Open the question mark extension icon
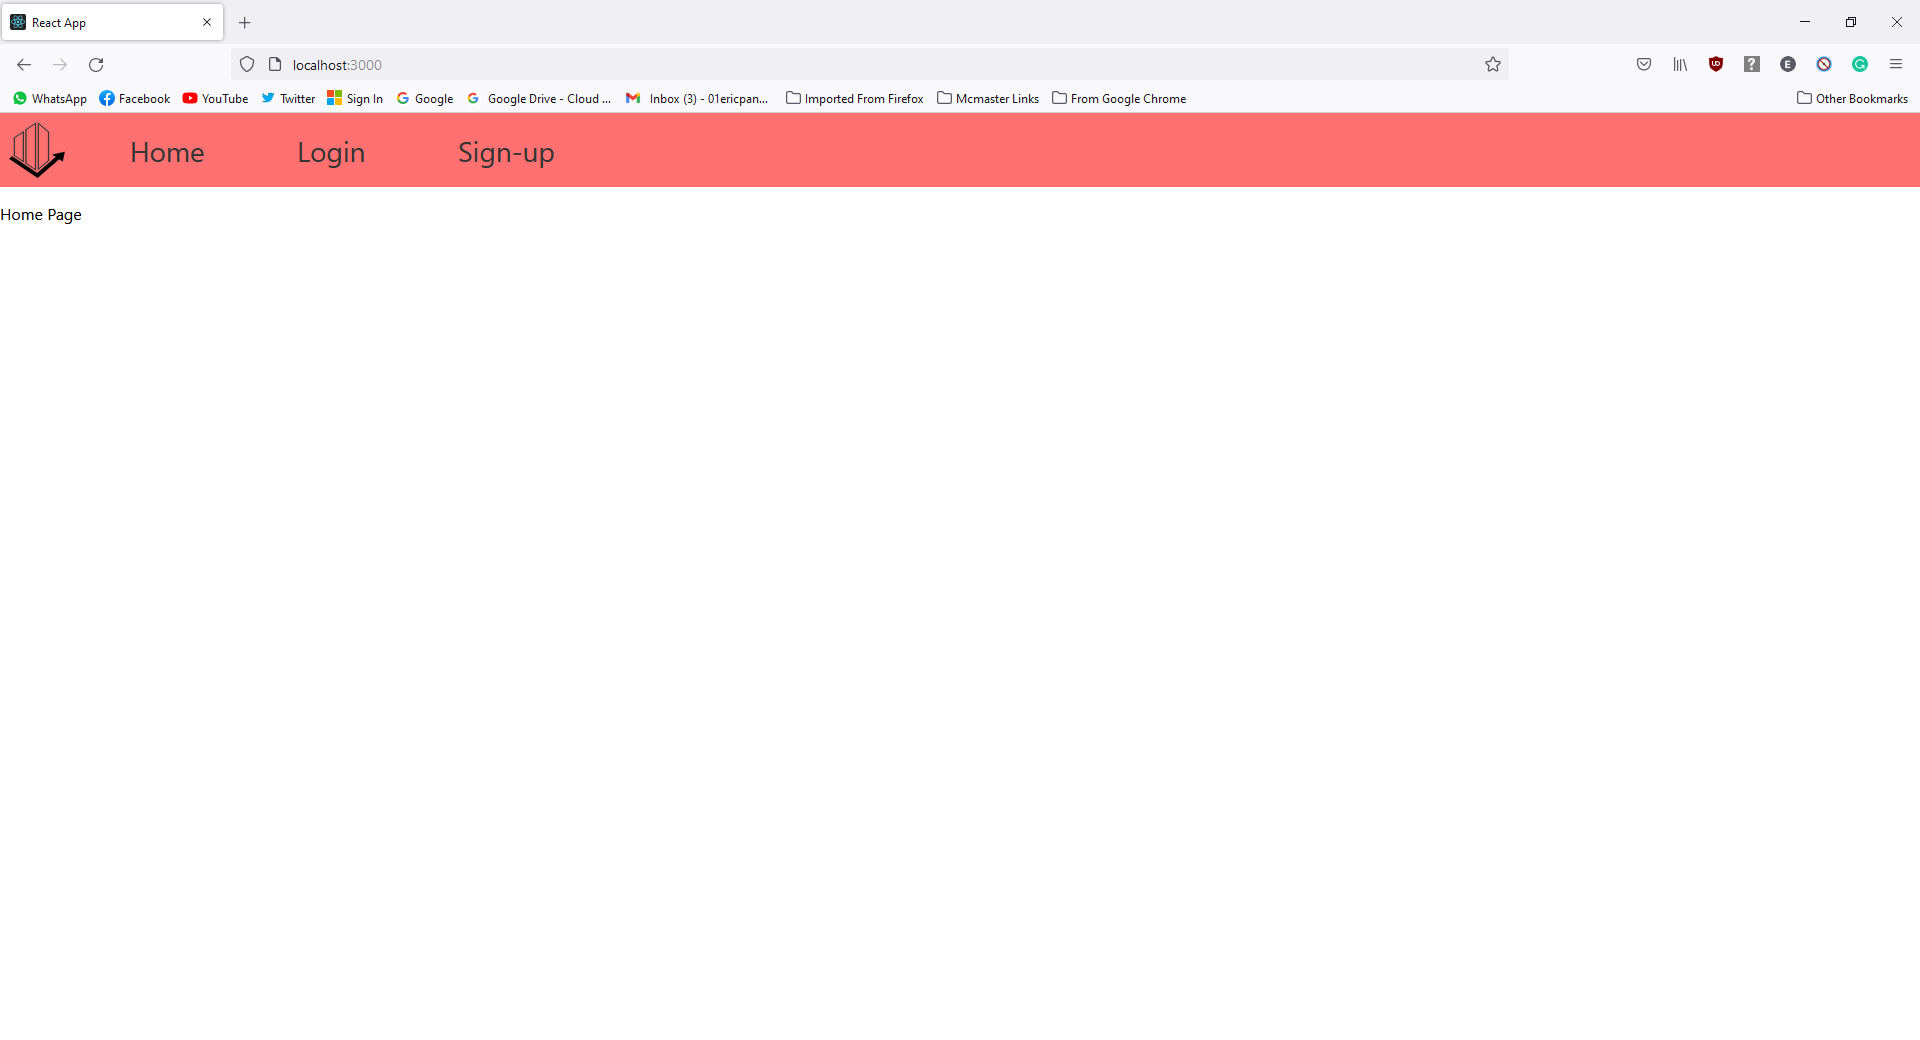This screenshot has height=1040, width=1920. (x=1752, y=64)
